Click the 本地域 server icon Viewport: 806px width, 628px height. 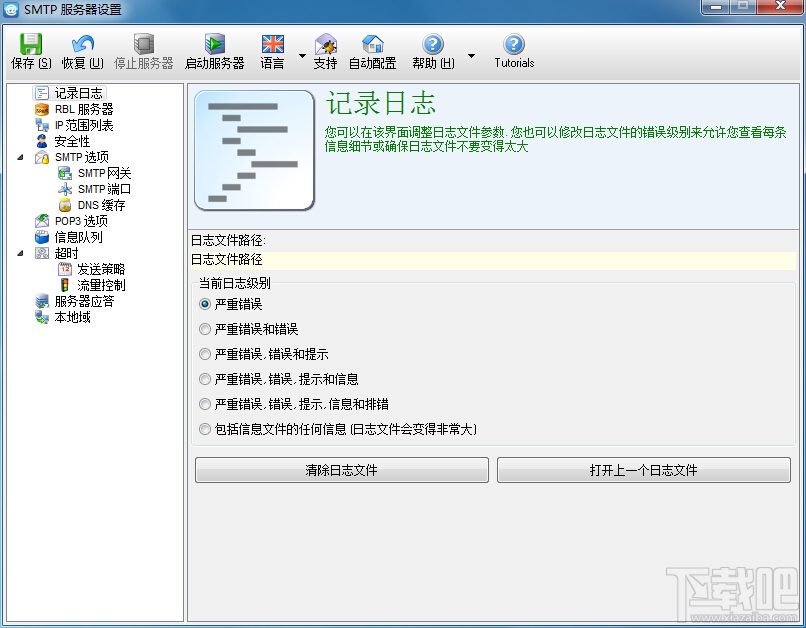coord(42,317)
